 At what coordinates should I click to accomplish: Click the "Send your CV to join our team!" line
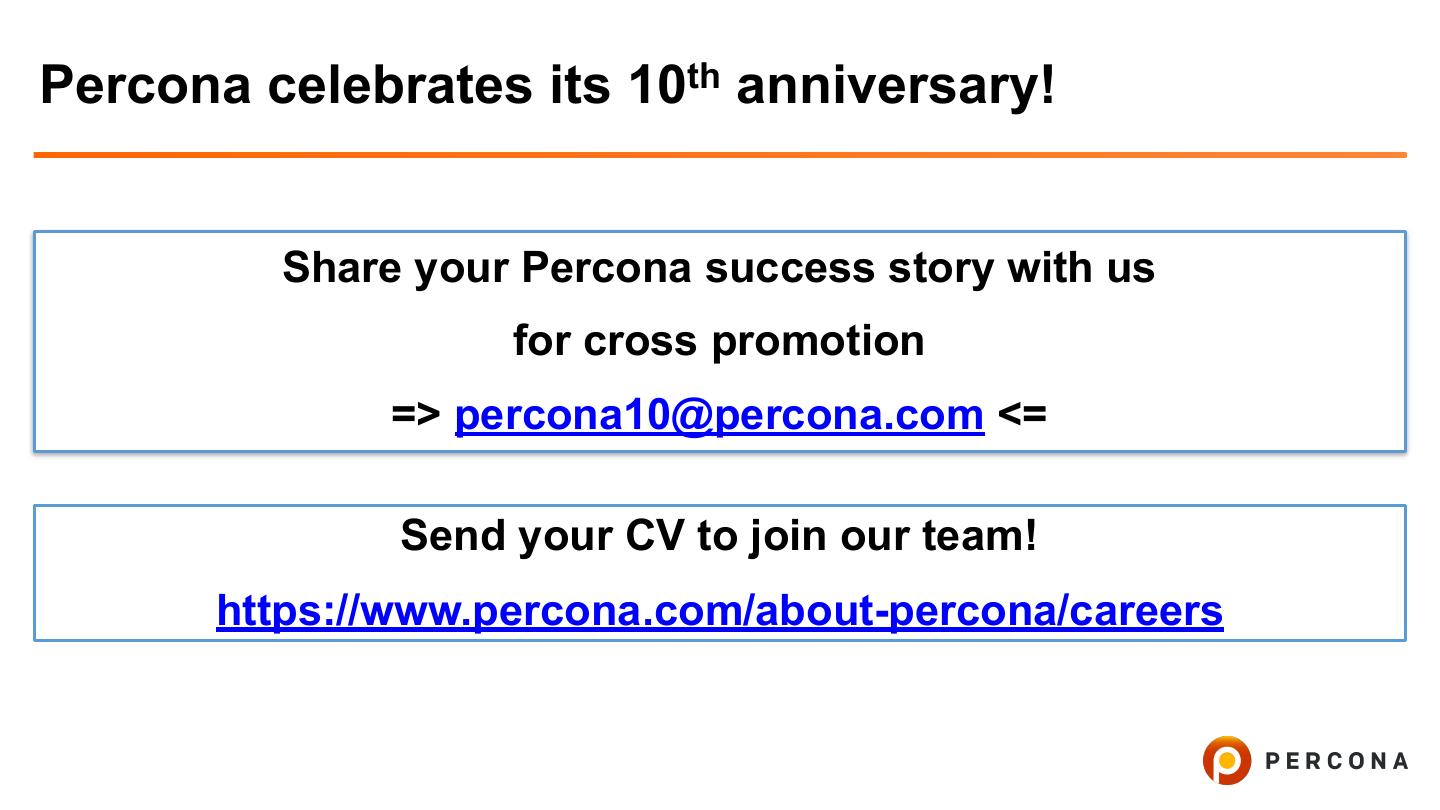(x=718, y=535)
